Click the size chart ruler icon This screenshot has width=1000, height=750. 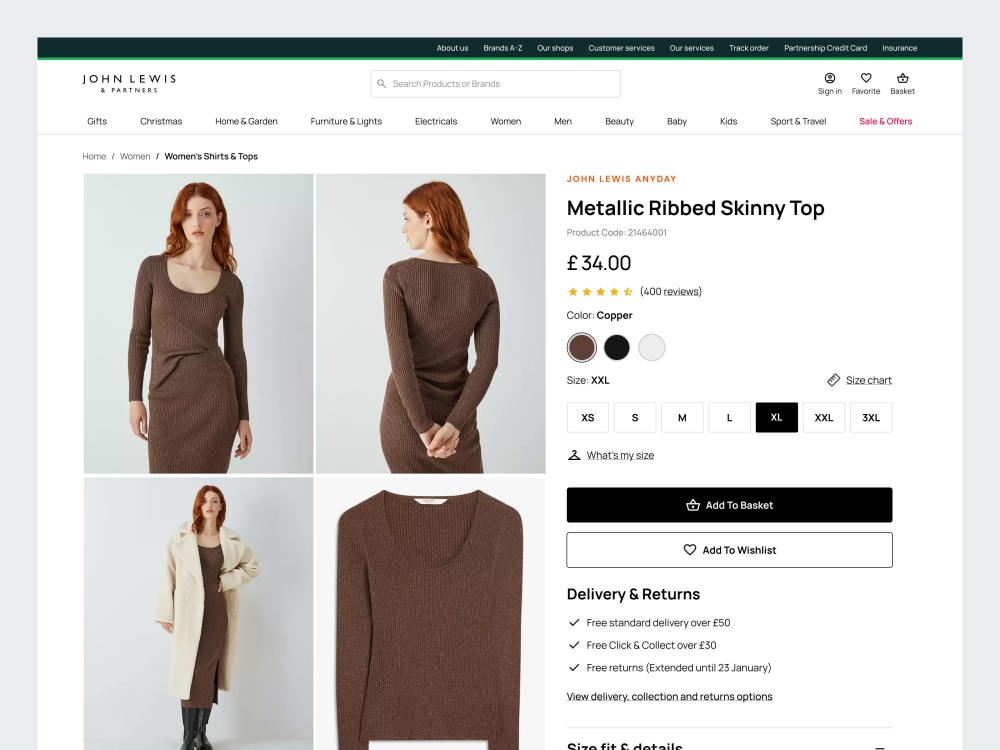(833, 380)
